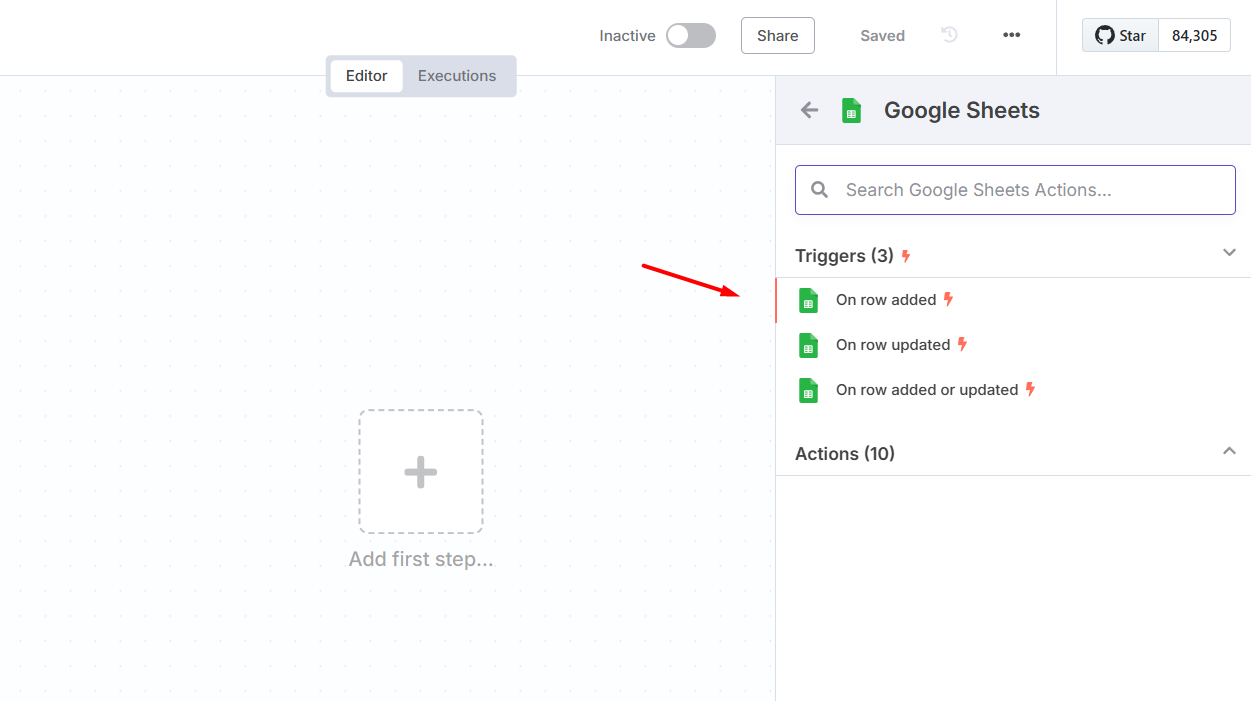Click the lightning bolt after 'On row added or updated'

[x=1031, y=389]
